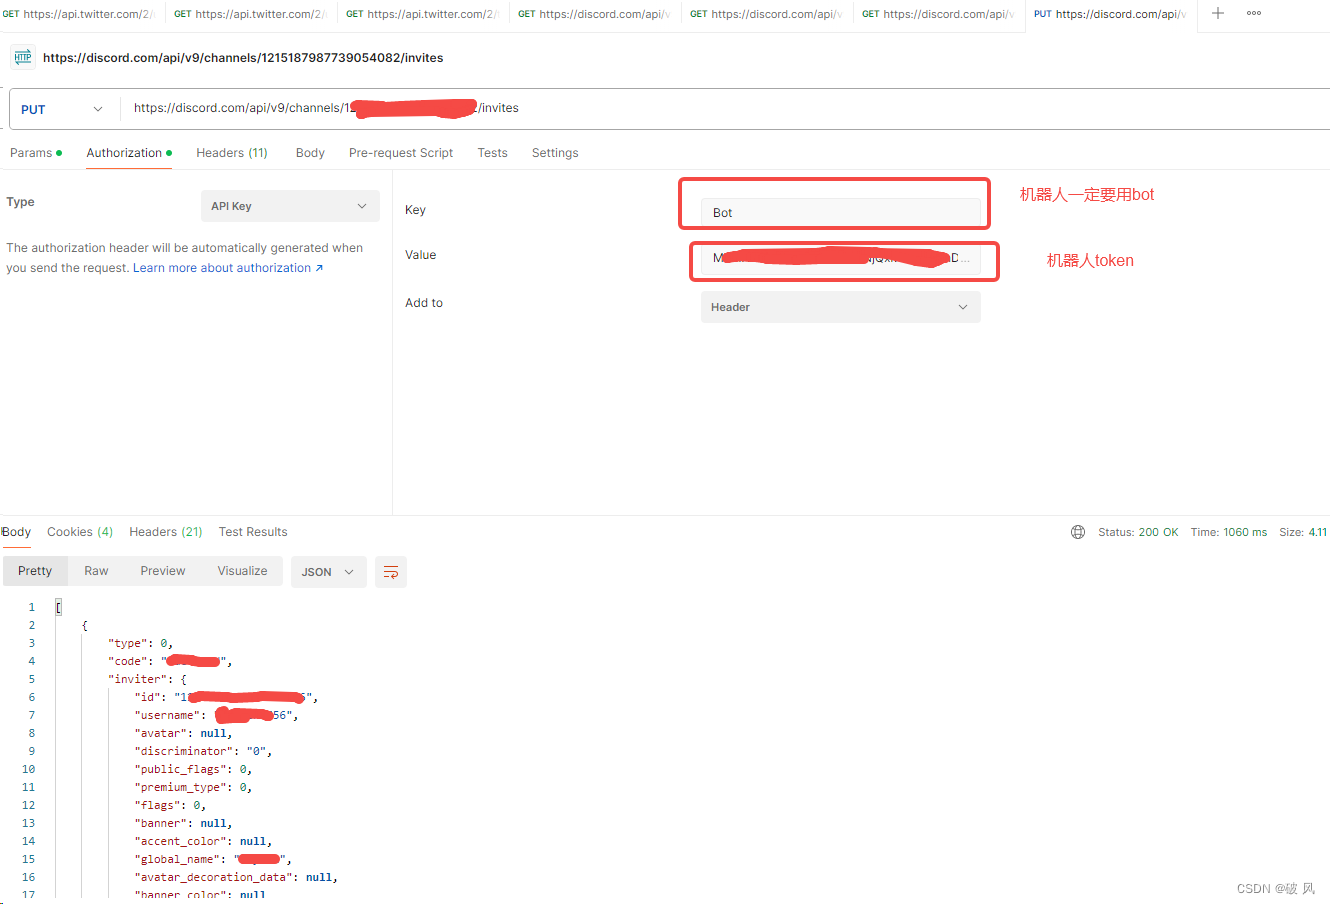Click the "type": 0 line in response
Image resolution: width=1330 pixels, height=904 pixels.
[140, 643]
